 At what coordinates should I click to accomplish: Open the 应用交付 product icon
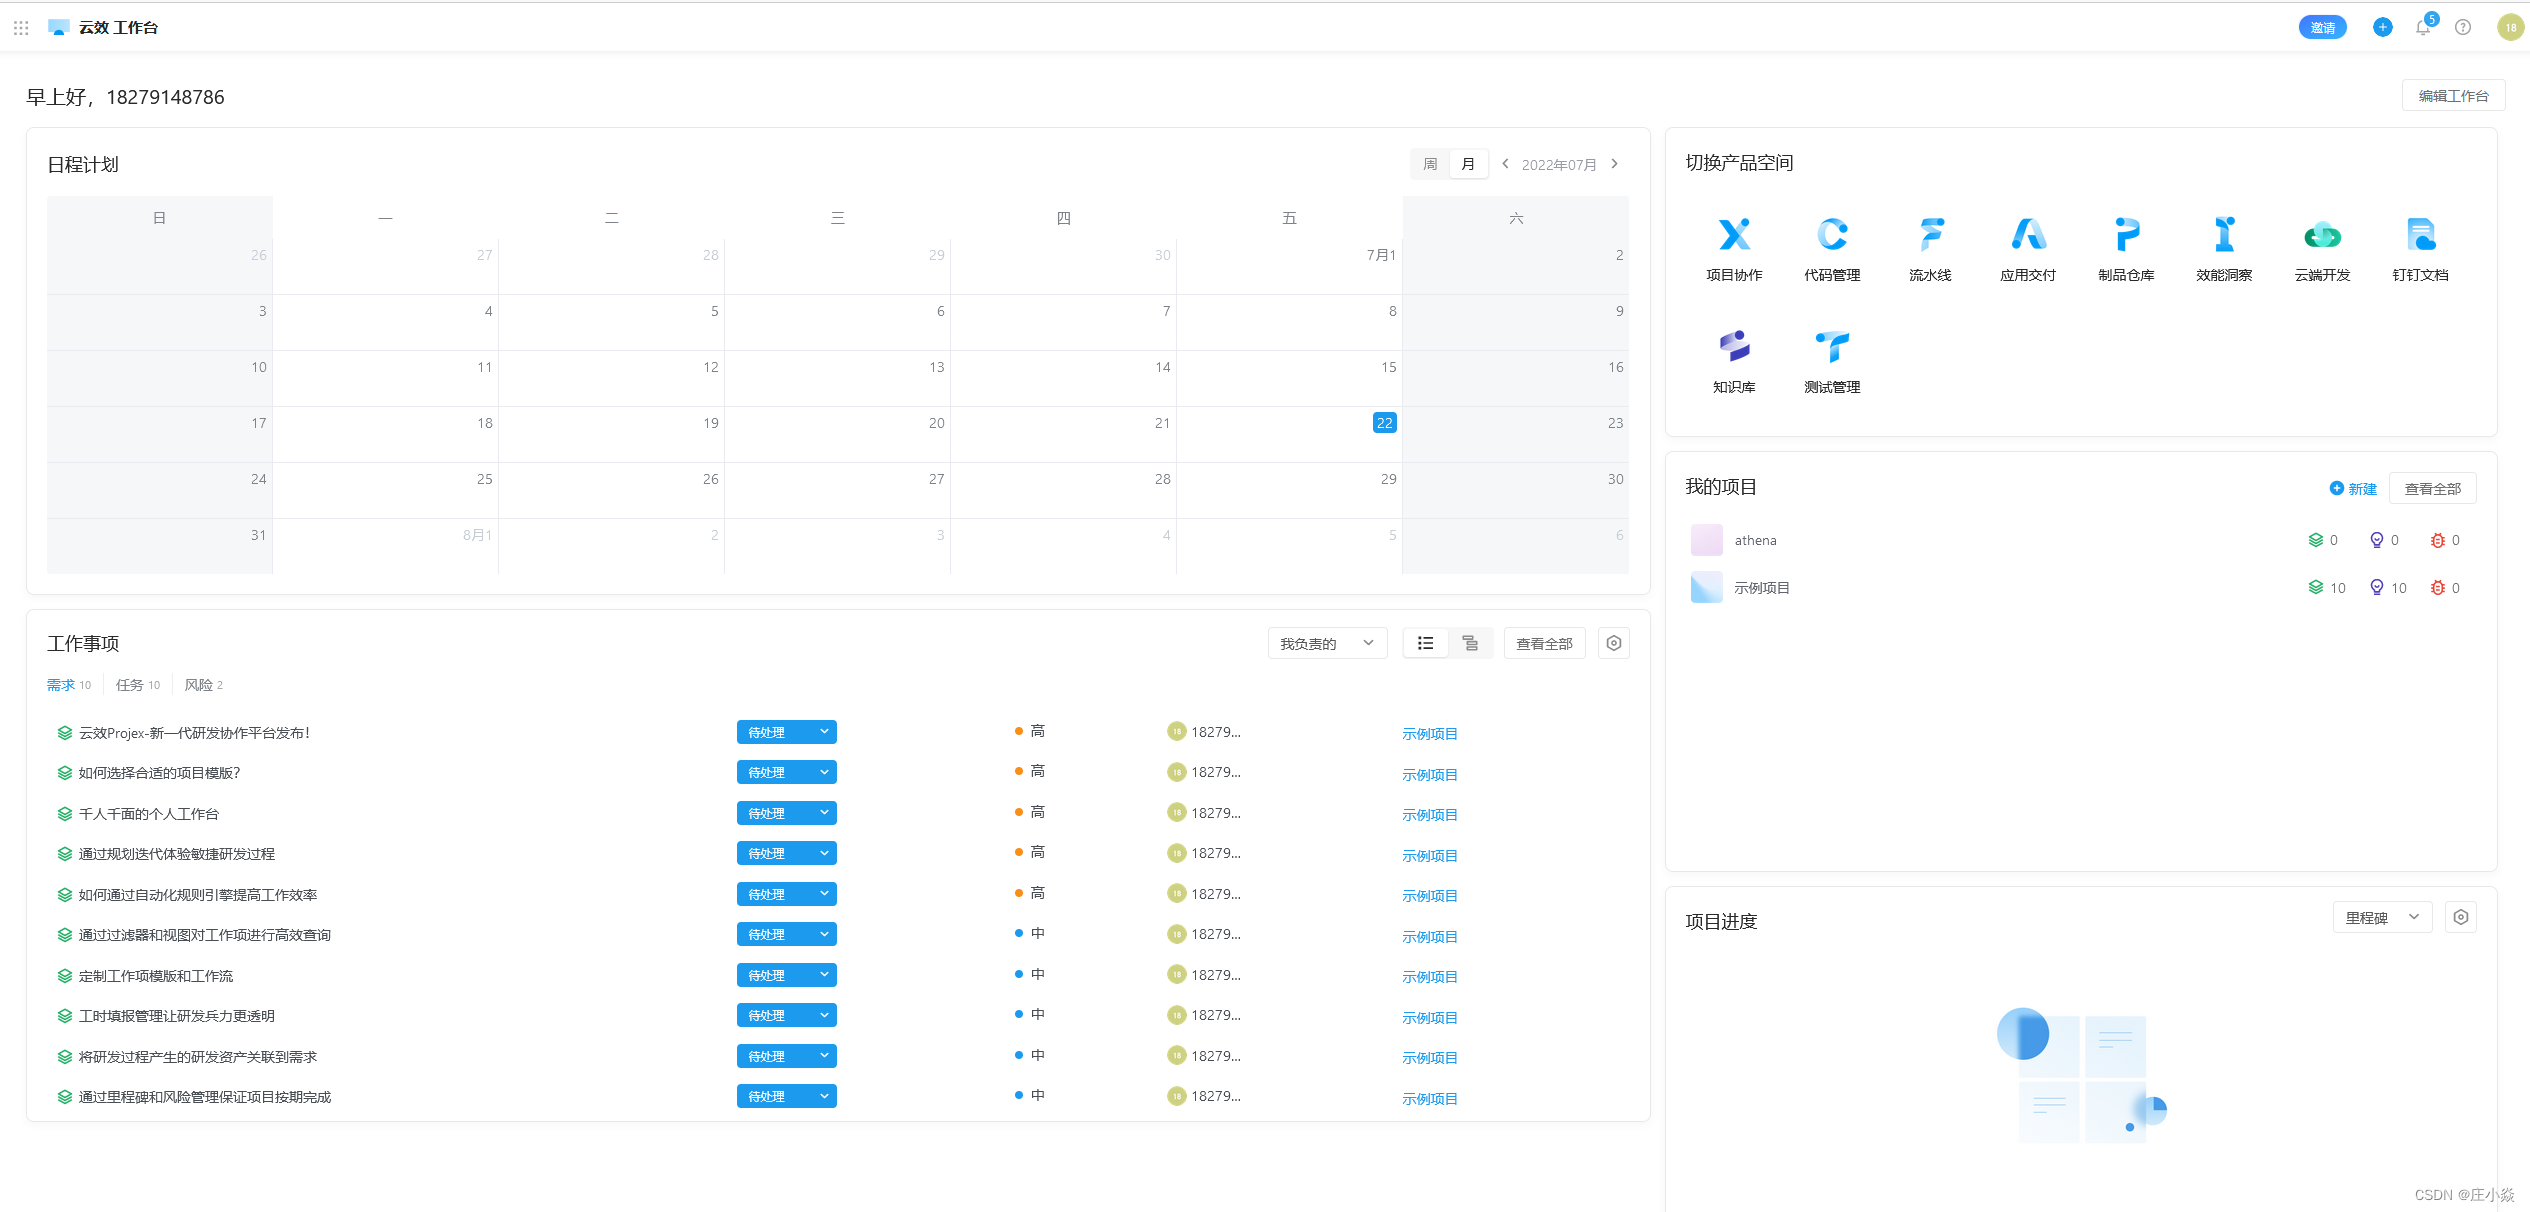point(2028,236)
